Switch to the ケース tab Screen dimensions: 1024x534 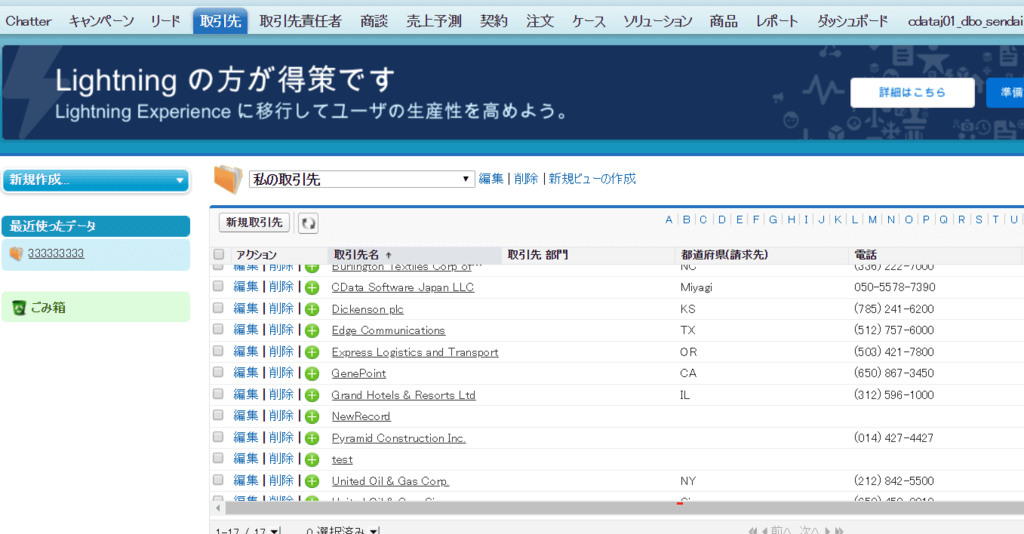point(588,21)
